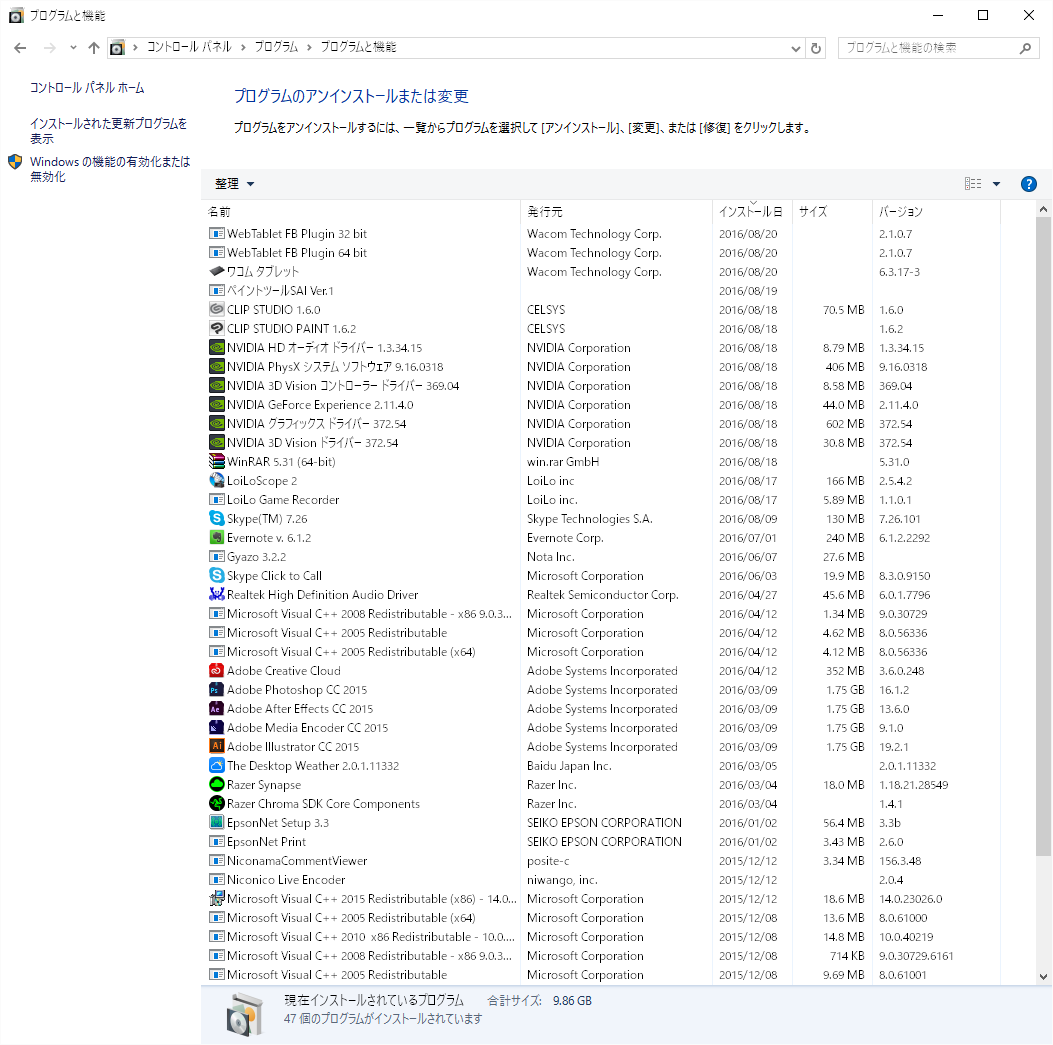Expand the address bar history dropdown
The width and height of the screenshot is (1053, 1045).
[x=796, y=48]
